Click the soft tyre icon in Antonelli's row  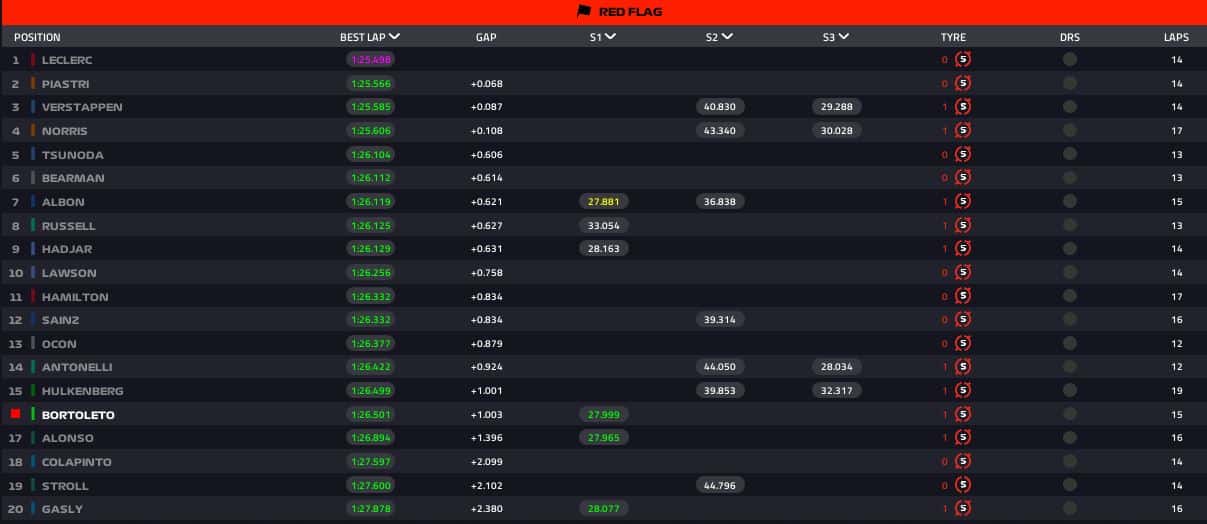(x=963, y=367)
